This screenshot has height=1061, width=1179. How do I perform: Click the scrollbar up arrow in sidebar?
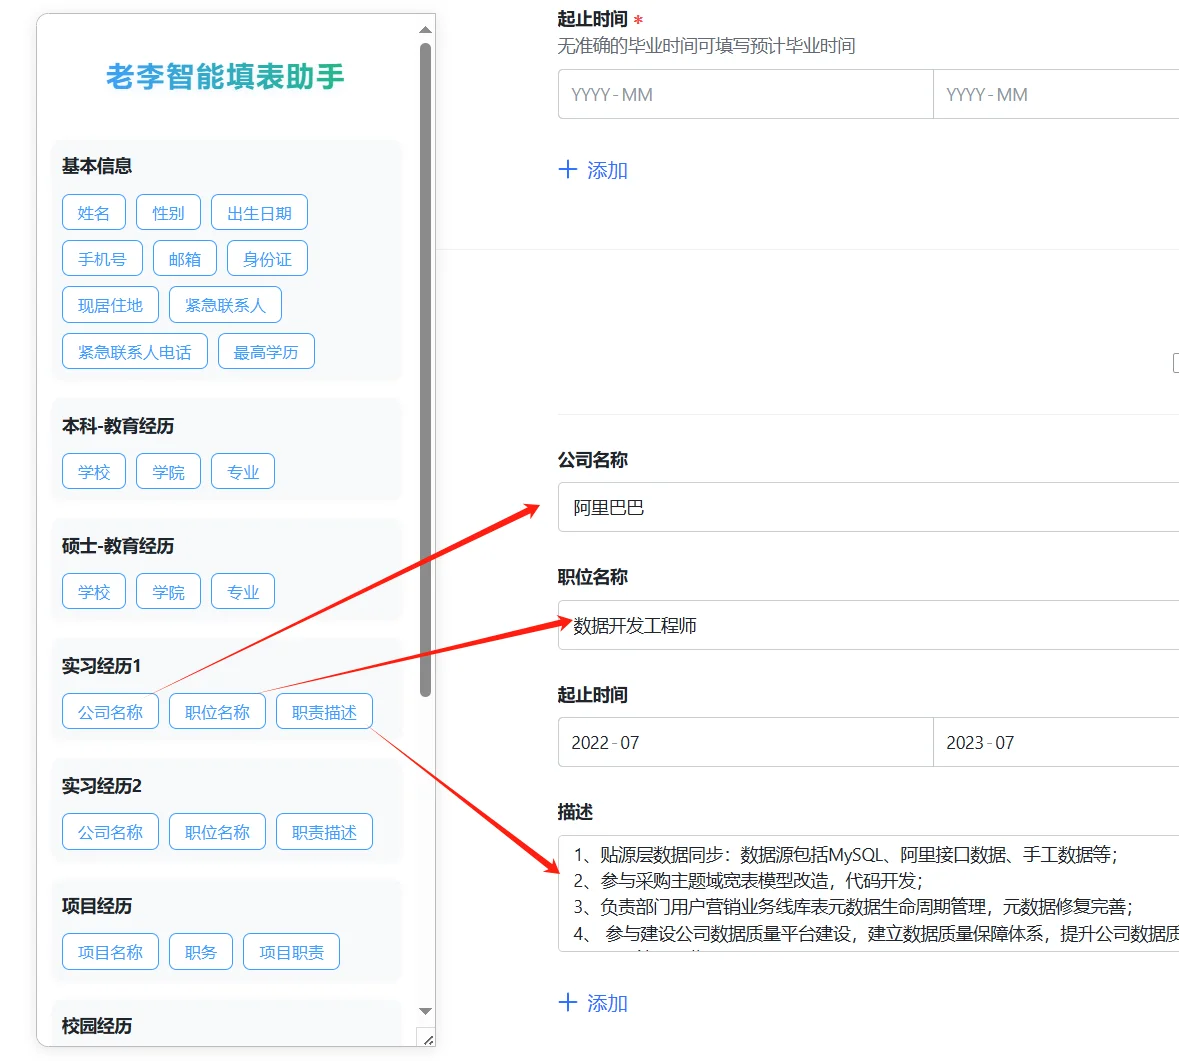coord(424,29)
